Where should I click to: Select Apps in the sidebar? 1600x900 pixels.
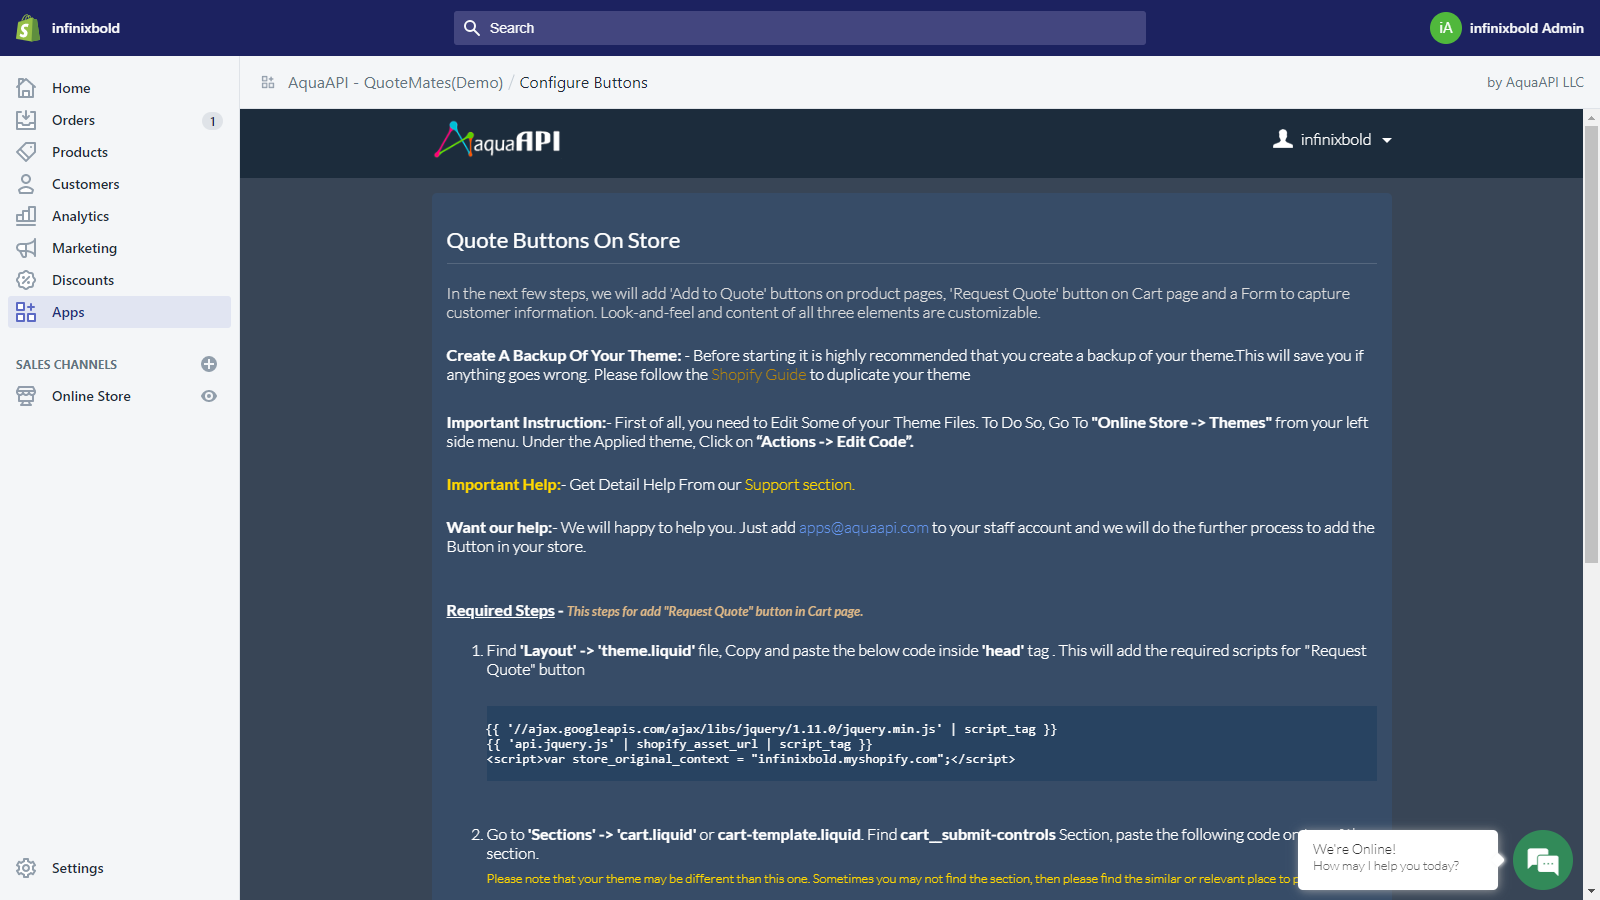tap(120, 312)
